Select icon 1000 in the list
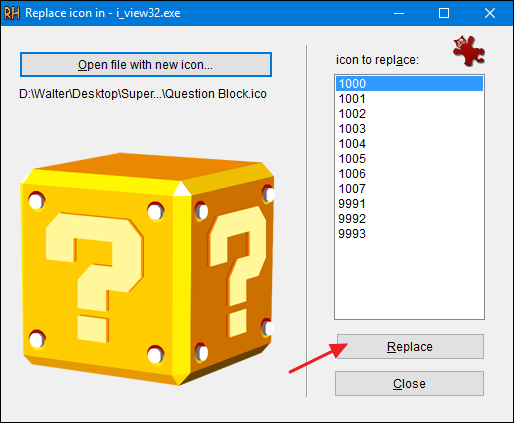This screenshot has width=514, height=423. (409, 83)
